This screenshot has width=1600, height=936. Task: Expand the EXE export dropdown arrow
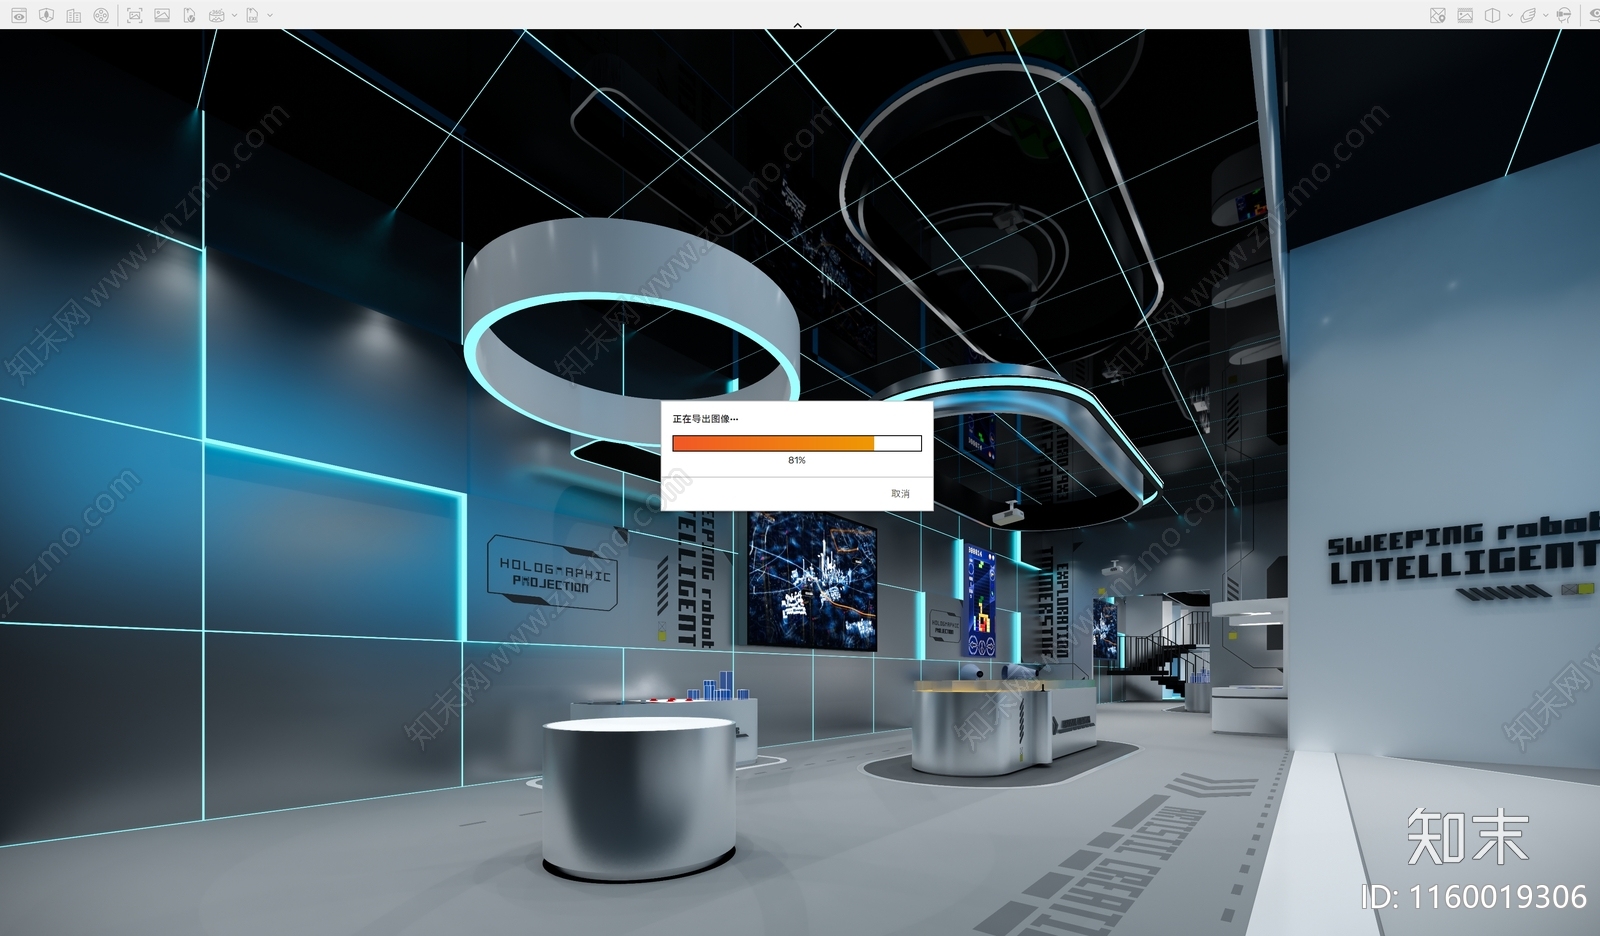coord(270,15)
